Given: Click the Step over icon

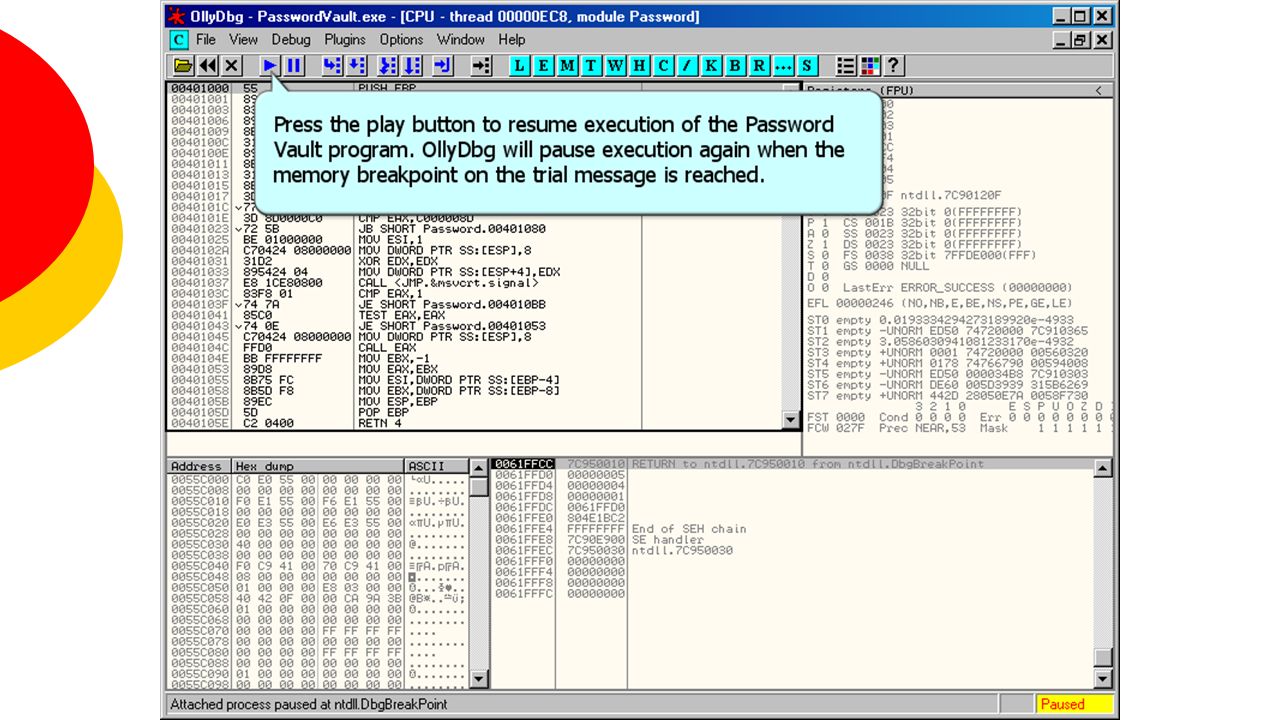Looking at the screenshot, I should point(356,66).
